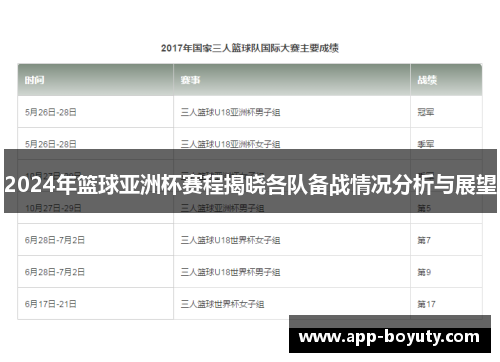The height and width of the screenshot is (362, 500).
Task: Click the 10月27日-29日 date next to 第5
Action: tap(53, 208)
